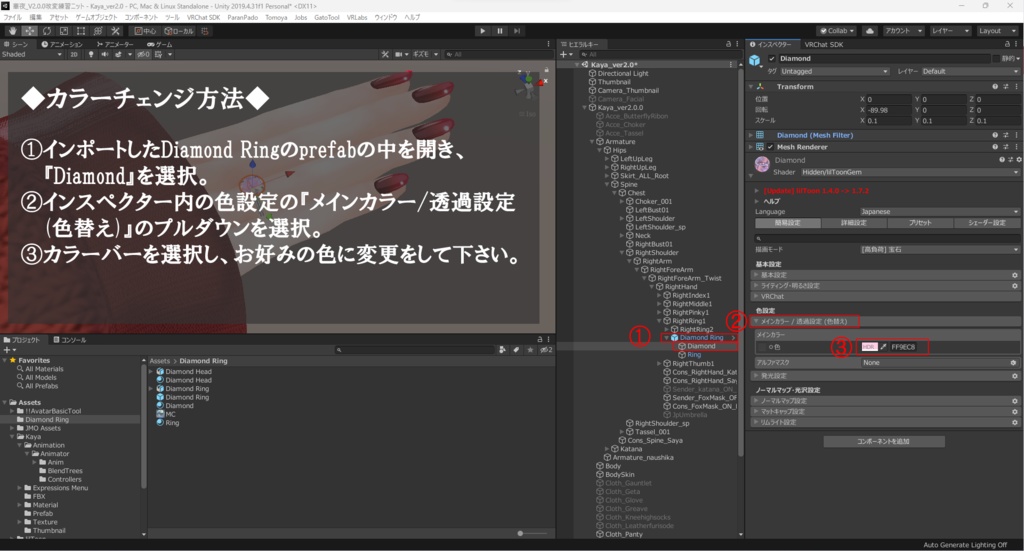Image resolution: width=1024 pixels, height=551 pixels.
Task: Click the コンポーネントを追加 button
Action: click(x=884, y=441)
